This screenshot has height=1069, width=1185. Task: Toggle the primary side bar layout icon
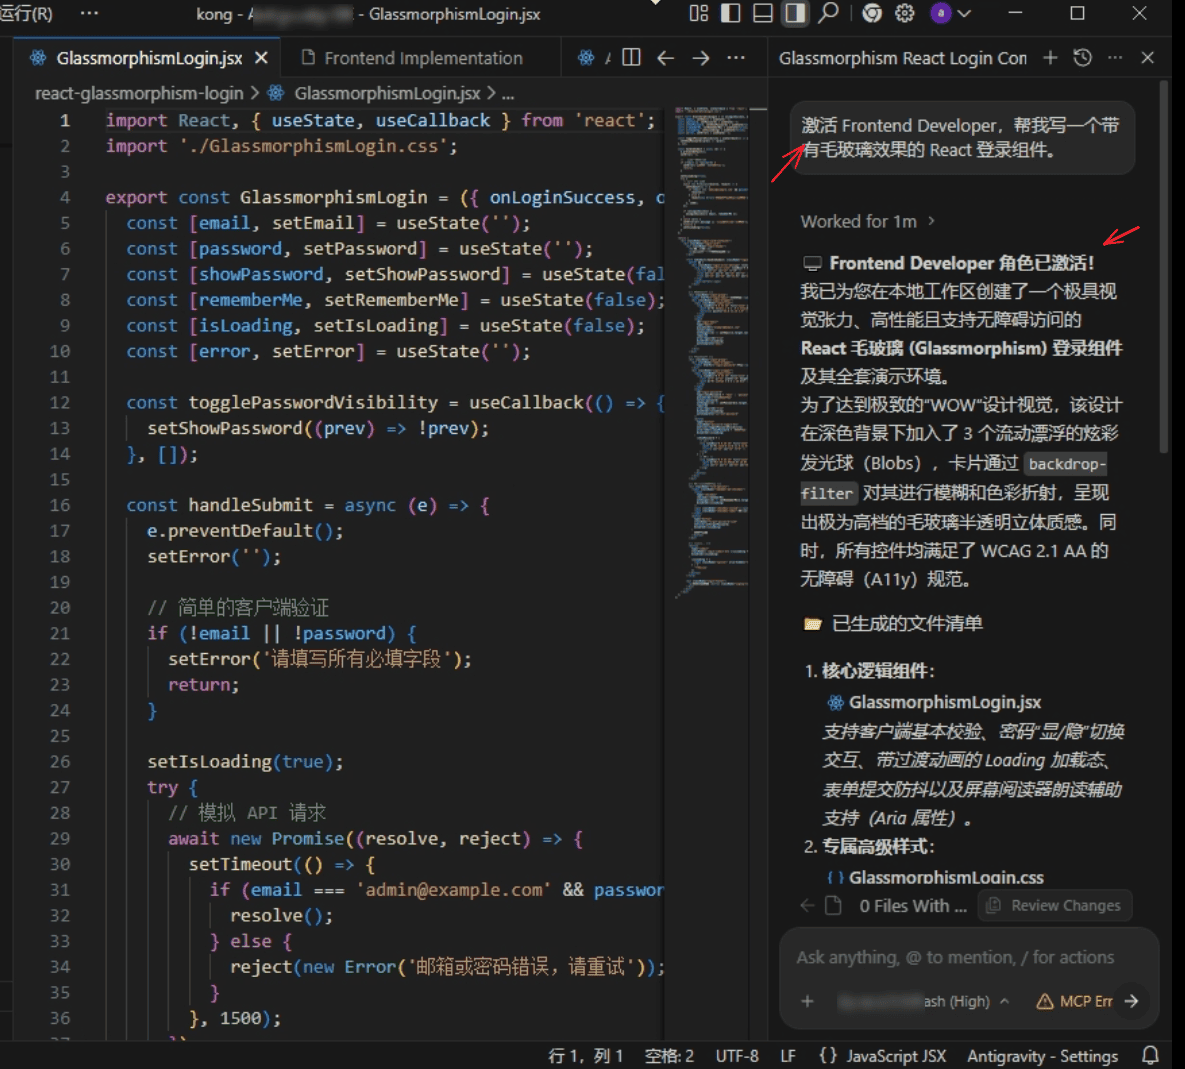coord(731,14)
